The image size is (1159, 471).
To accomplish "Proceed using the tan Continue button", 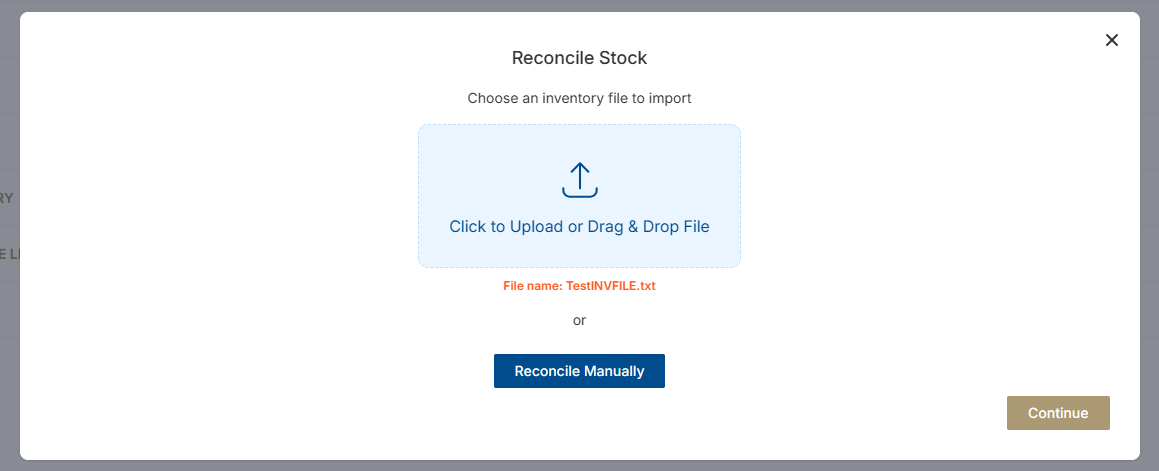I will (x=1058, y=413).
